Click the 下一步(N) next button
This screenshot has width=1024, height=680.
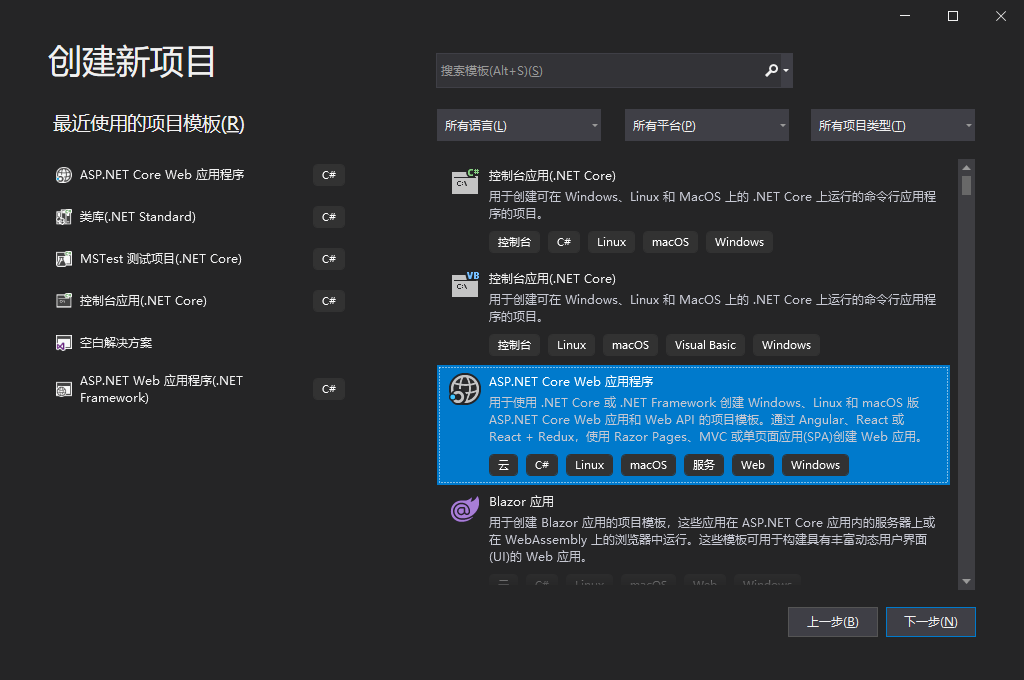click(x=931, y=622)
